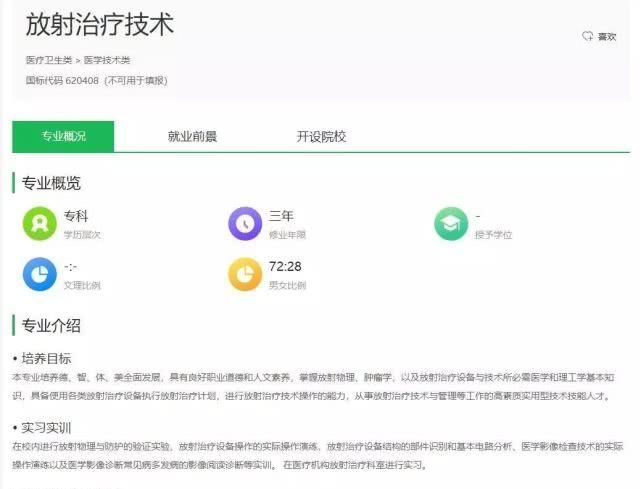Click the 修业年限 label

287,235
